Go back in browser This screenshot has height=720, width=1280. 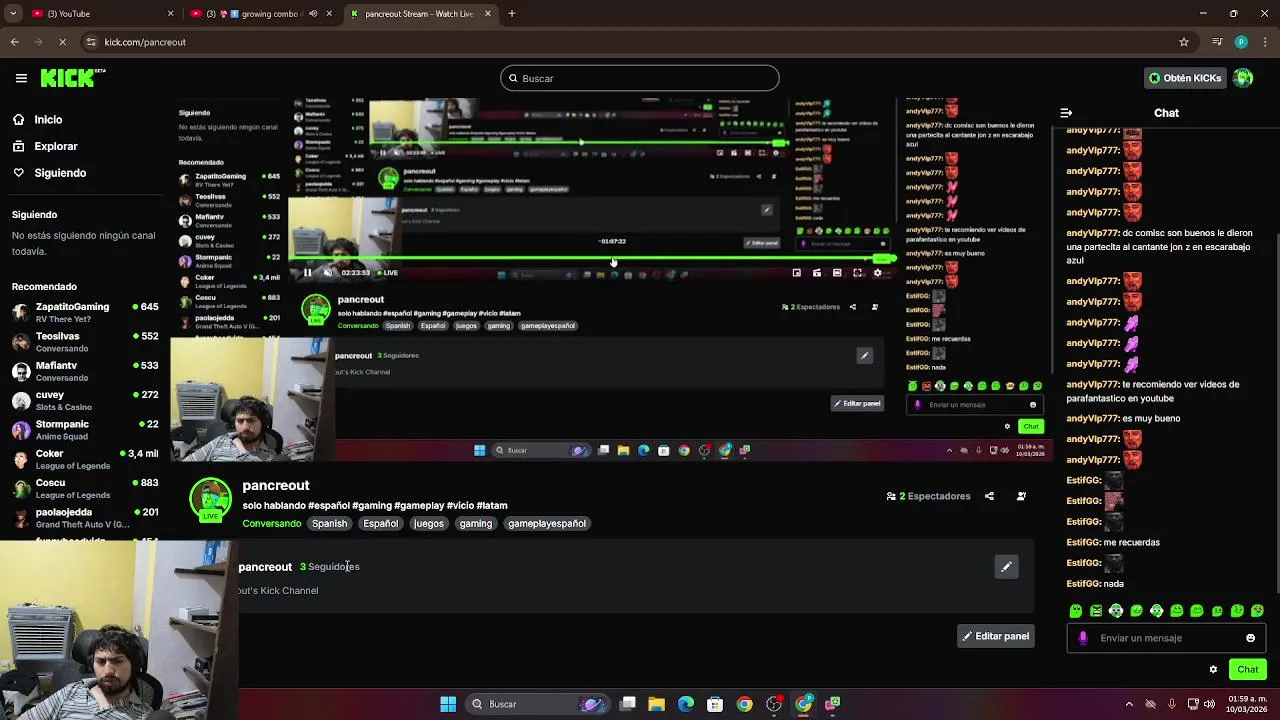click(14, 42)
